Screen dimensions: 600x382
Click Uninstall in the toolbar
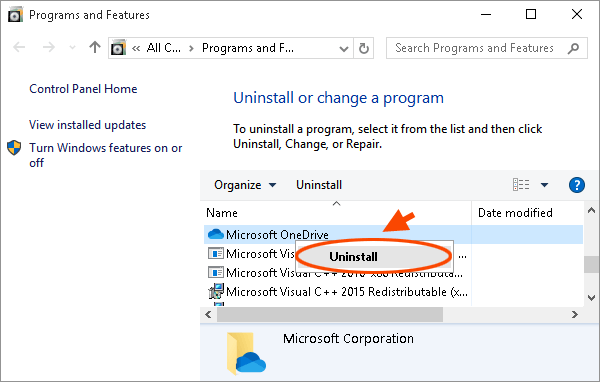click(319, 185)
